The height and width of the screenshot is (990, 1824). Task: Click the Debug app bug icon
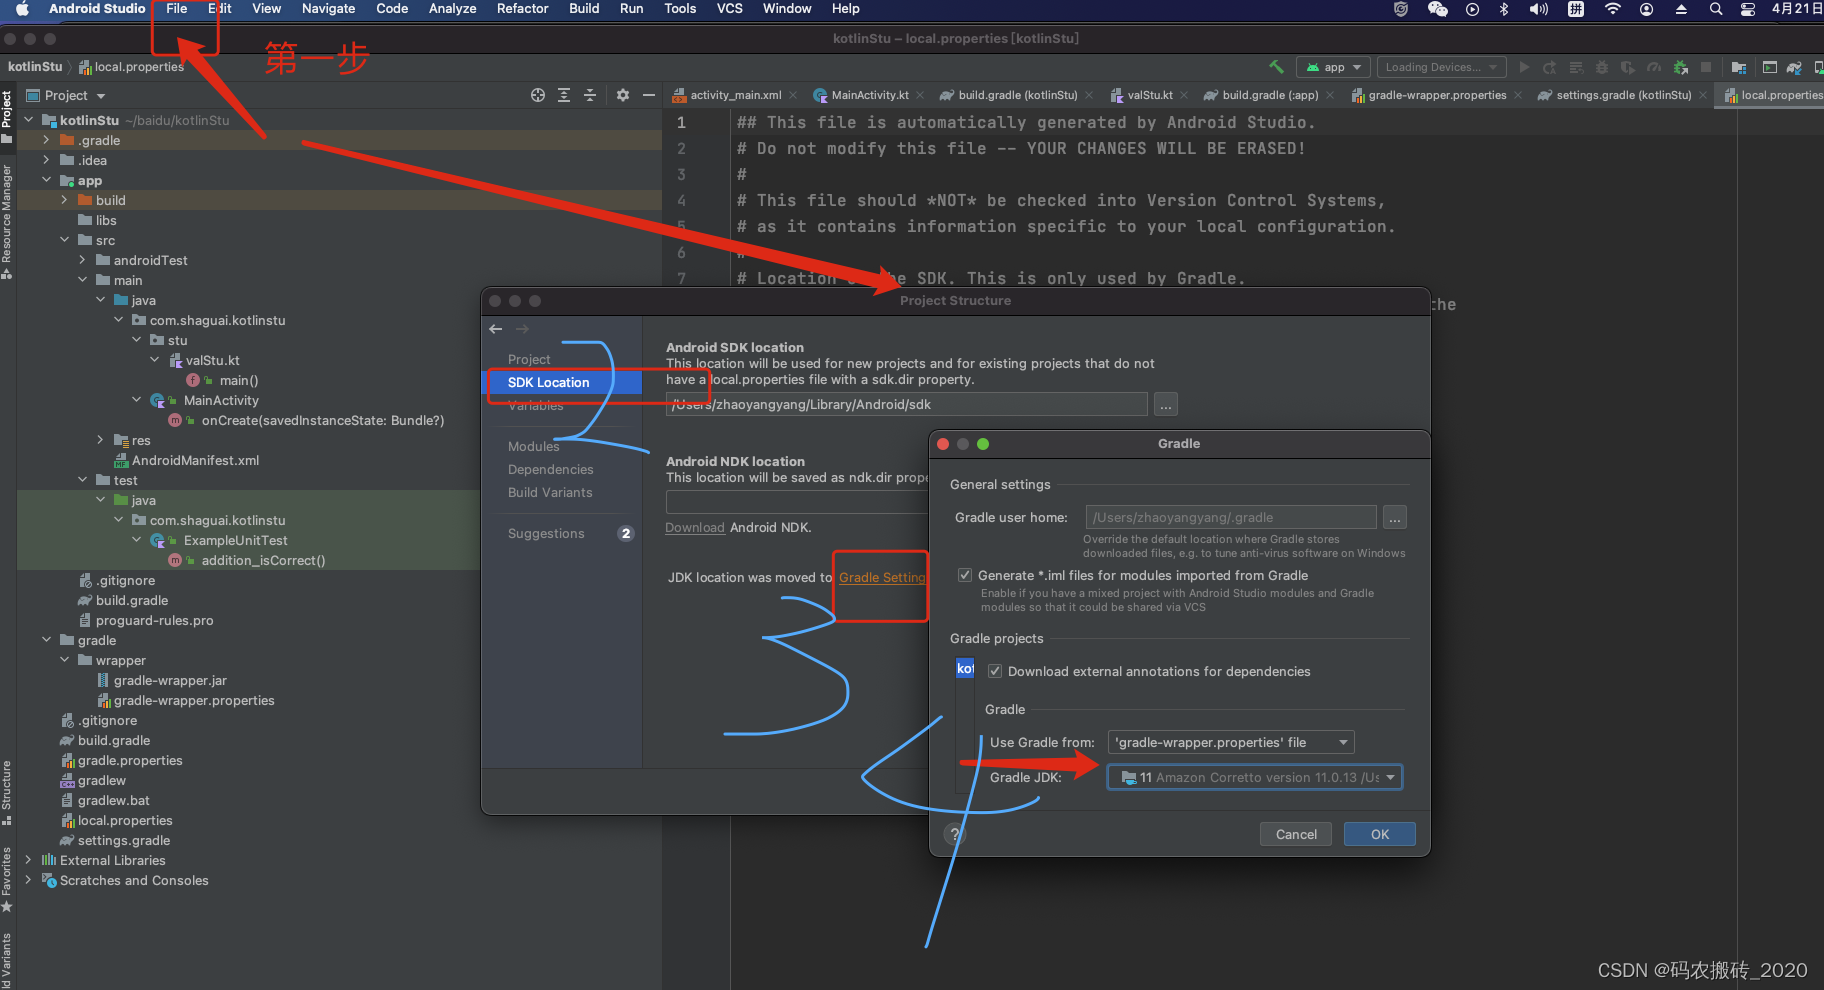pyautogui.click(x=1602, y=67)
